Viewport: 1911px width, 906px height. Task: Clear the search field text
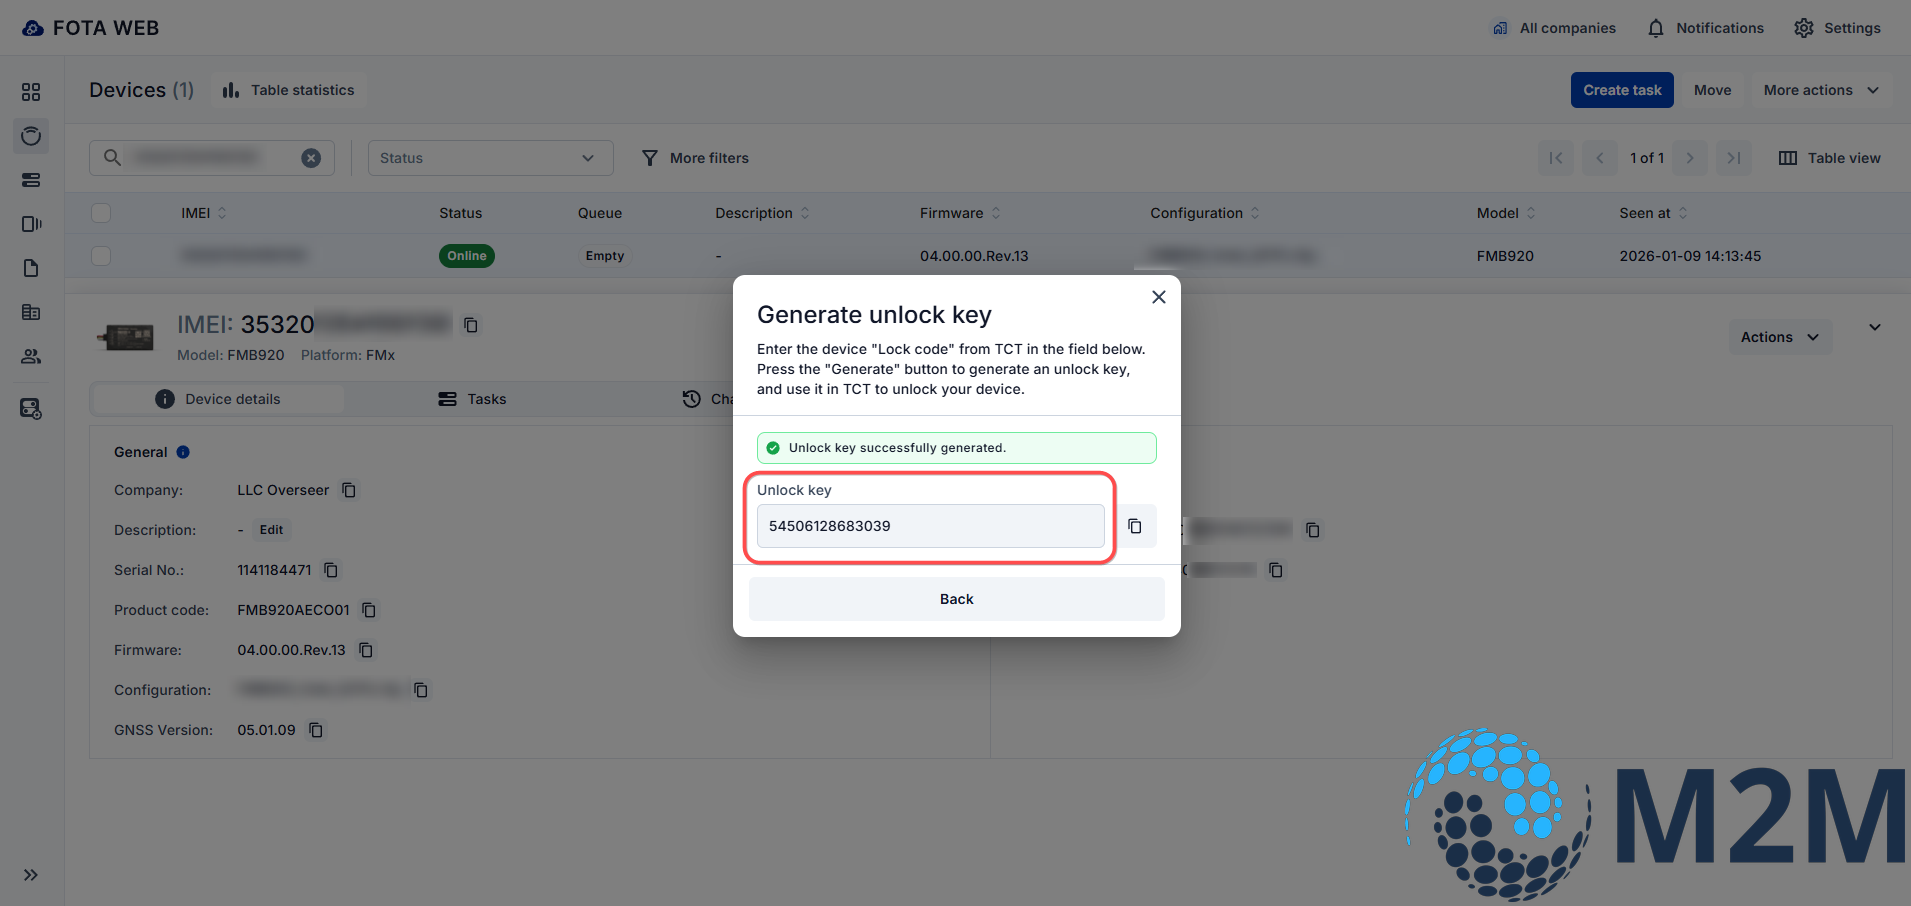coord(311,158)
